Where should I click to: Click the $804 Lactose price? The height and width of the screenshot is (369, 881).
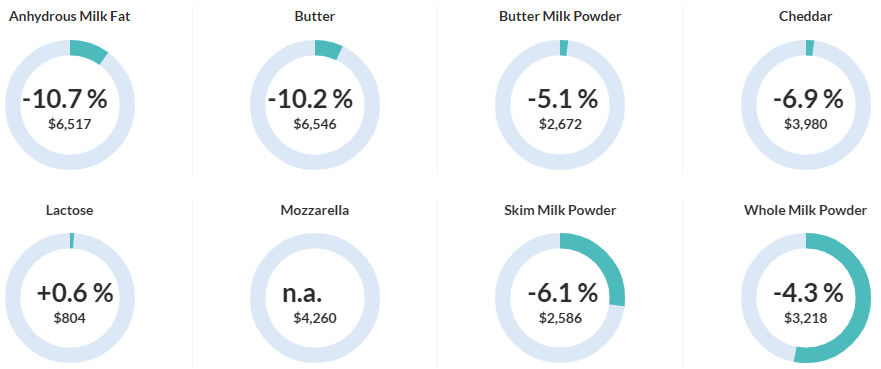tap(70, 318)
